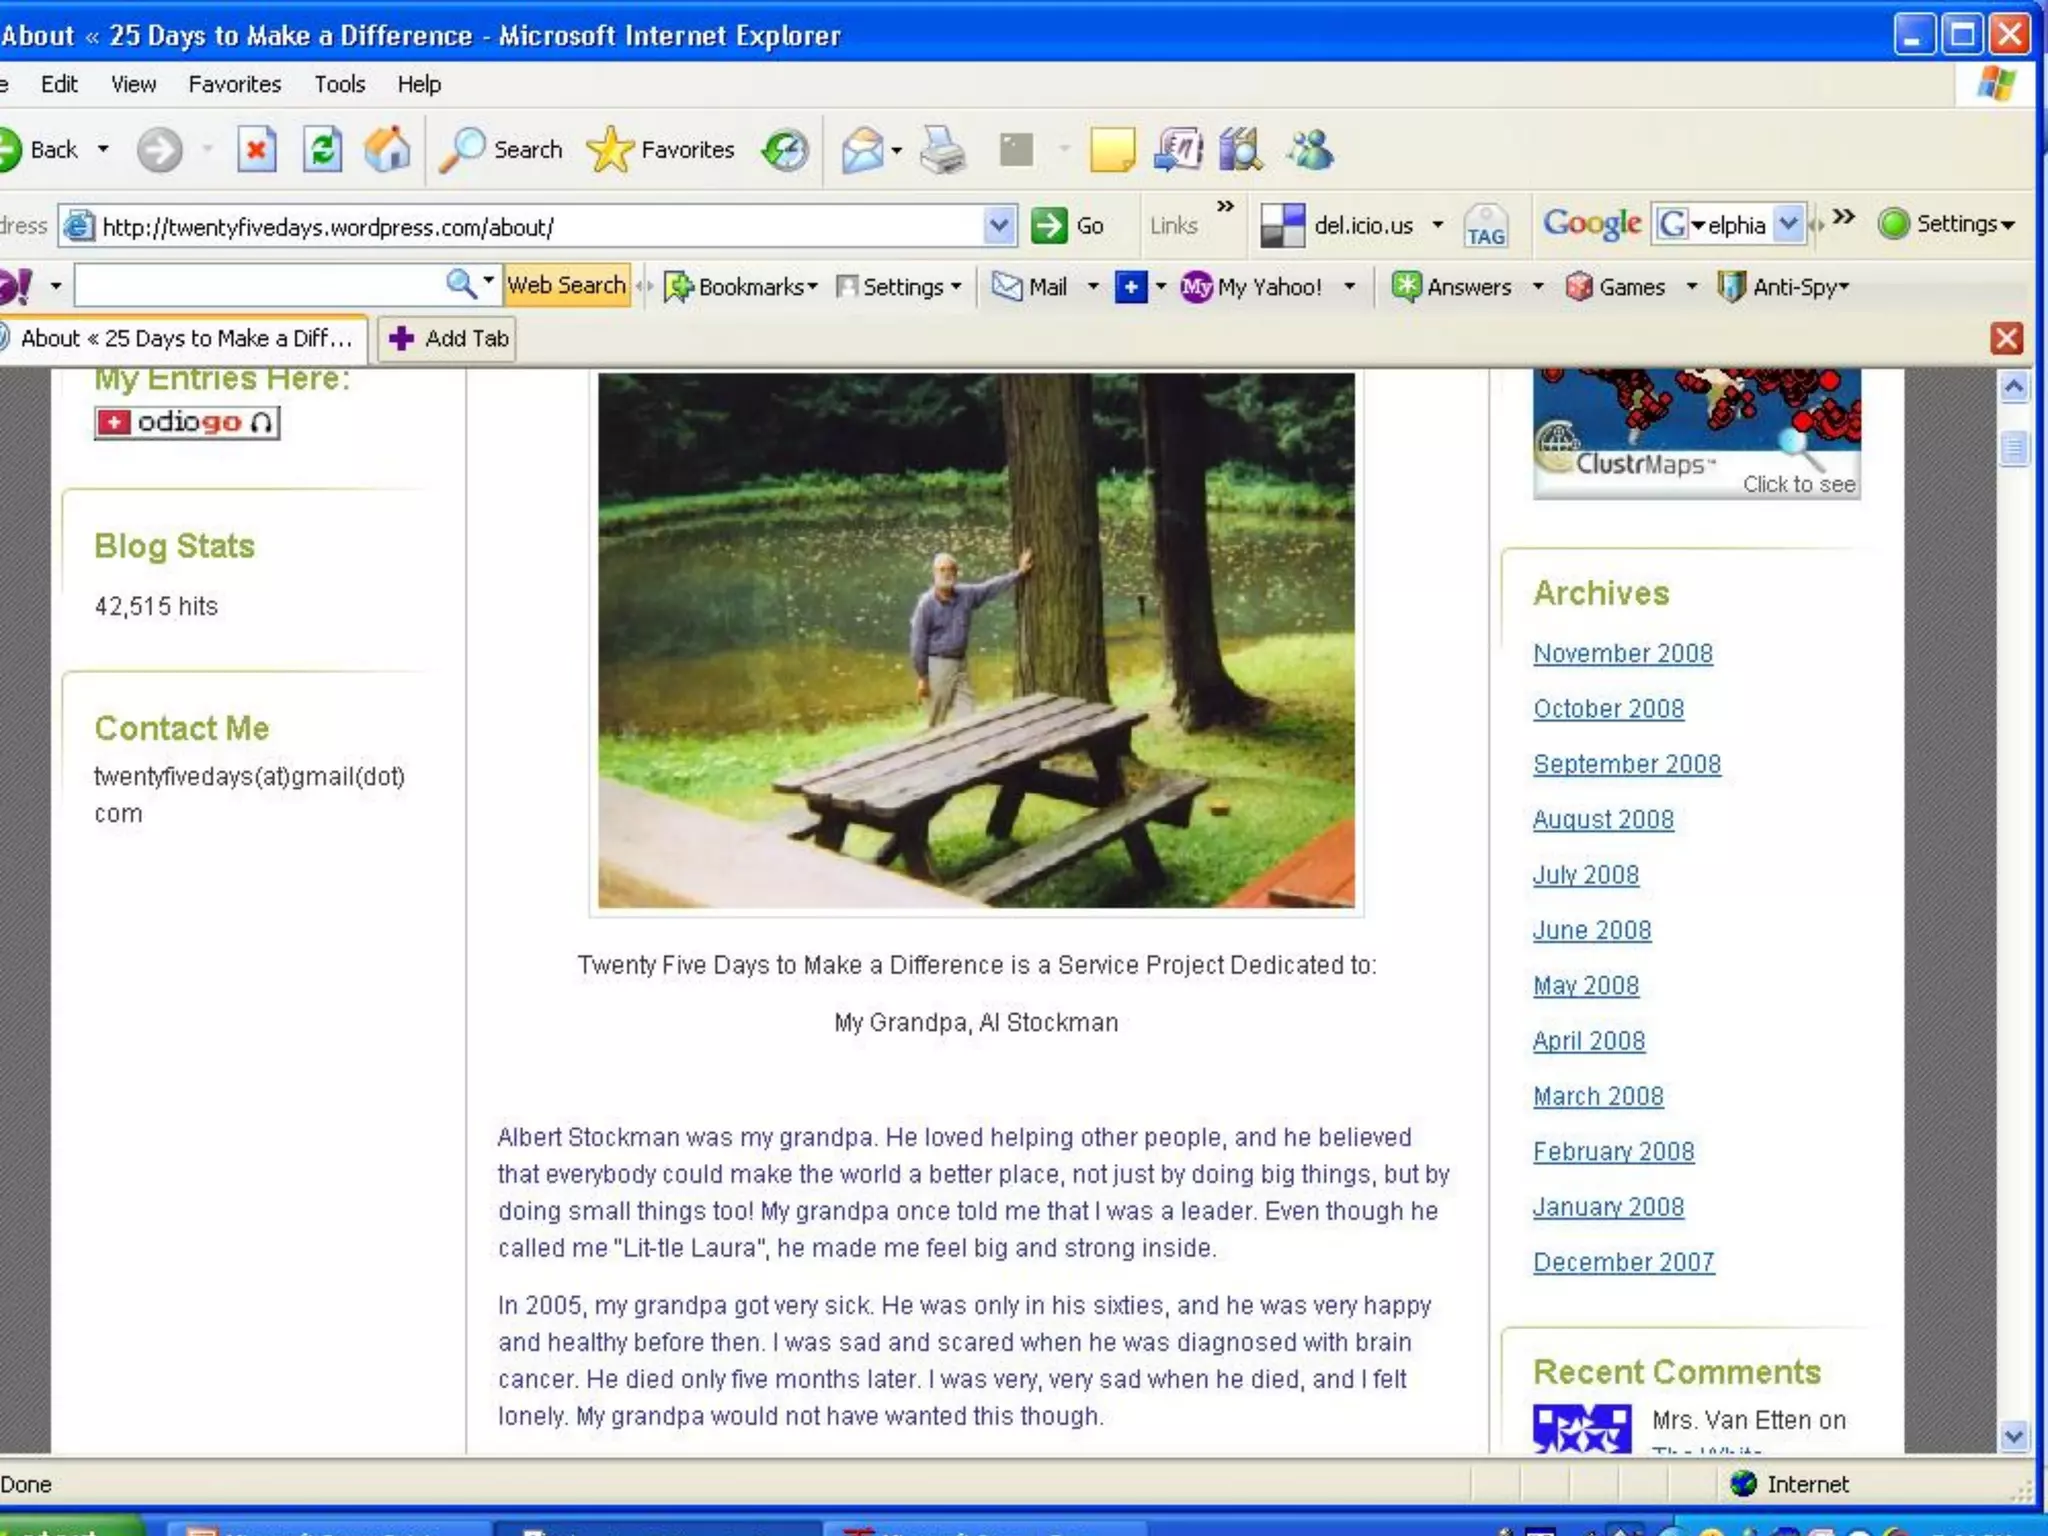The height and width of the screenshot is (1536, 2048).
Task: Click the del.icio.us TAG icon
Action: click(1485, 226)
